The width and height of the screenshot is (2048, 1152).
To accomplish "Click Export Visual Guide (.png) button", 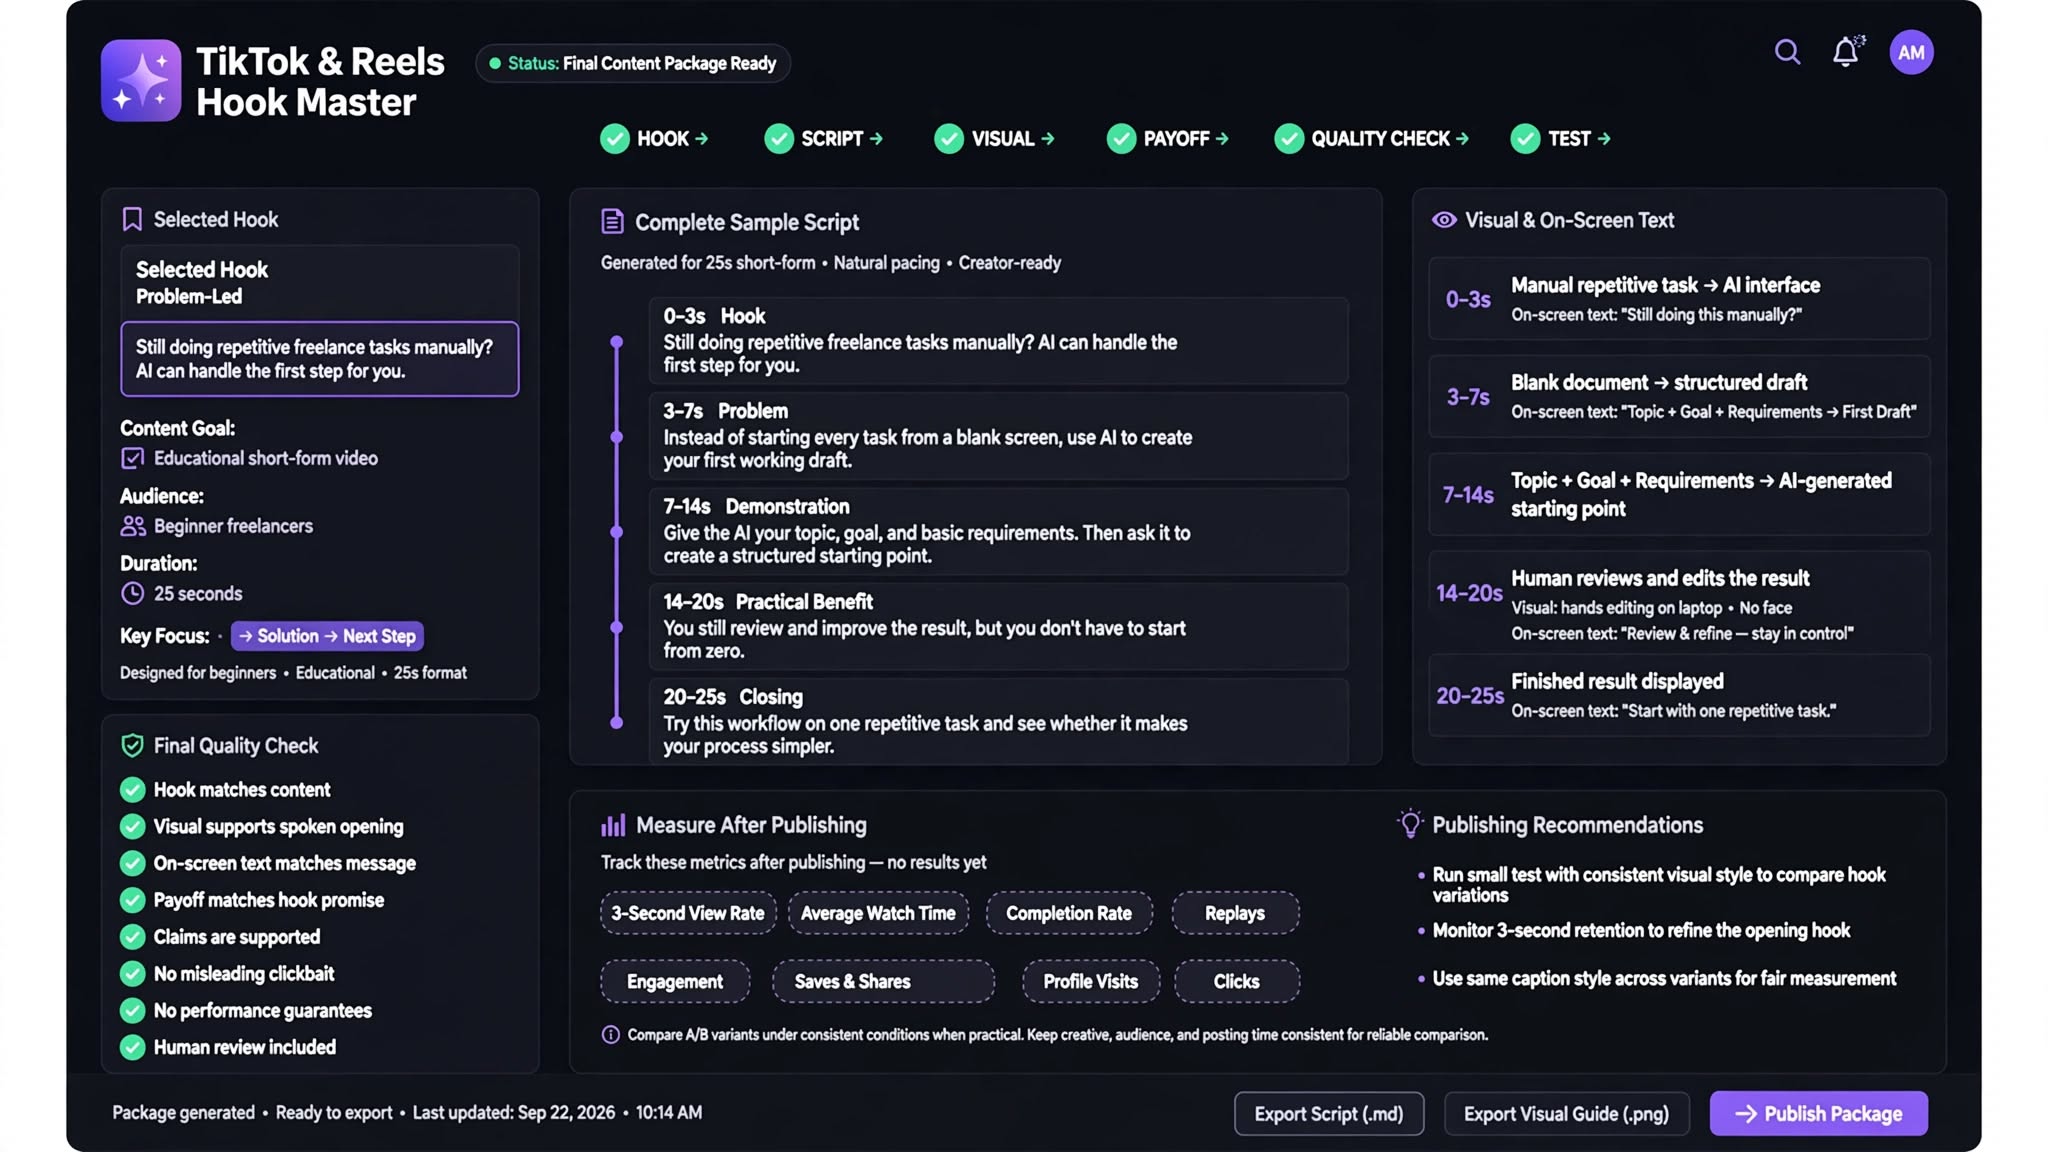I will click(1566, 1113).
